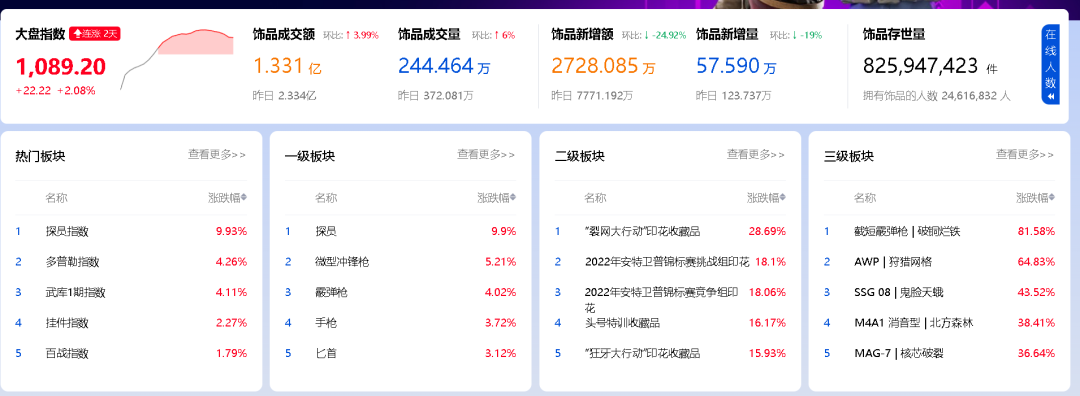Click the 5.21% change value
This screenshot has width=1080, height=396.
(500, 262)
